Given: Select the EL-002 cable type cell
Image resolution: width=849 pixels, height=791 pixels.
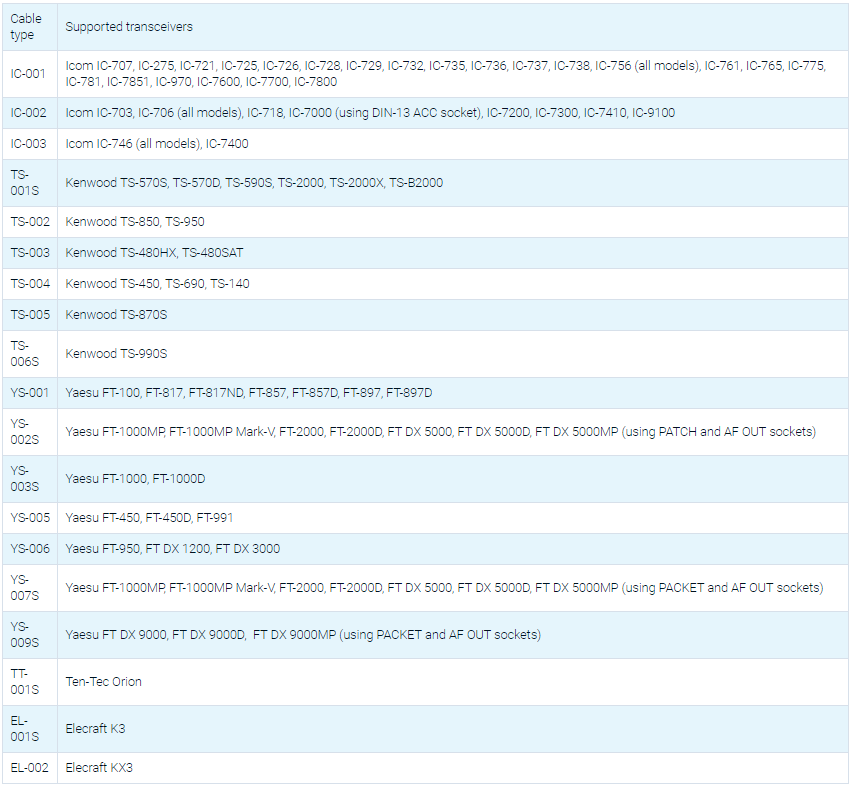Looking at the screenshot, I should pos(30,768).
